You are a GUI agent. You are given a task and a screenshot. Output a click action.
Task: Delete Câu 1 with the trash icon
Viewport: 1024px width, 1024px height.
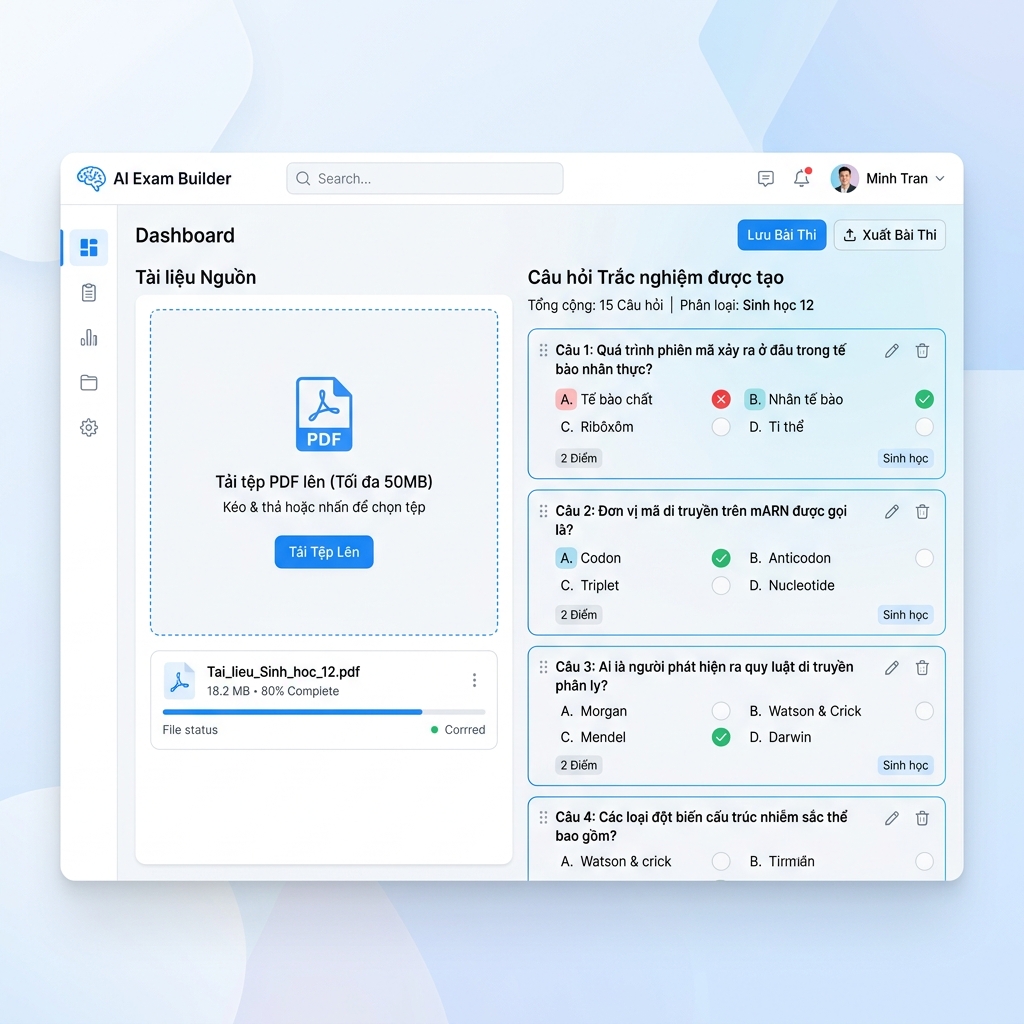[x=922, y=351]
